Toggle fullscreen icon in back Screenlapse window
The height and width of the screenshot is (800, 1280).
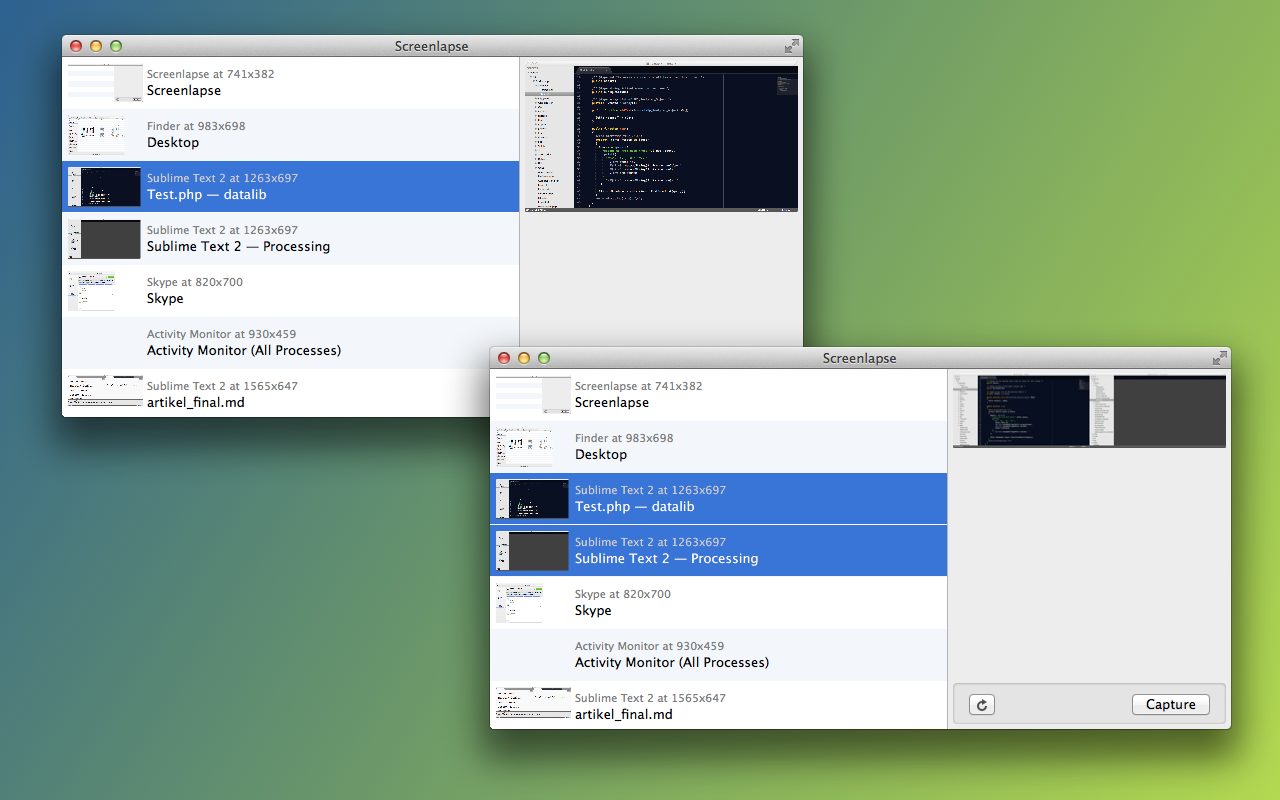791,46
